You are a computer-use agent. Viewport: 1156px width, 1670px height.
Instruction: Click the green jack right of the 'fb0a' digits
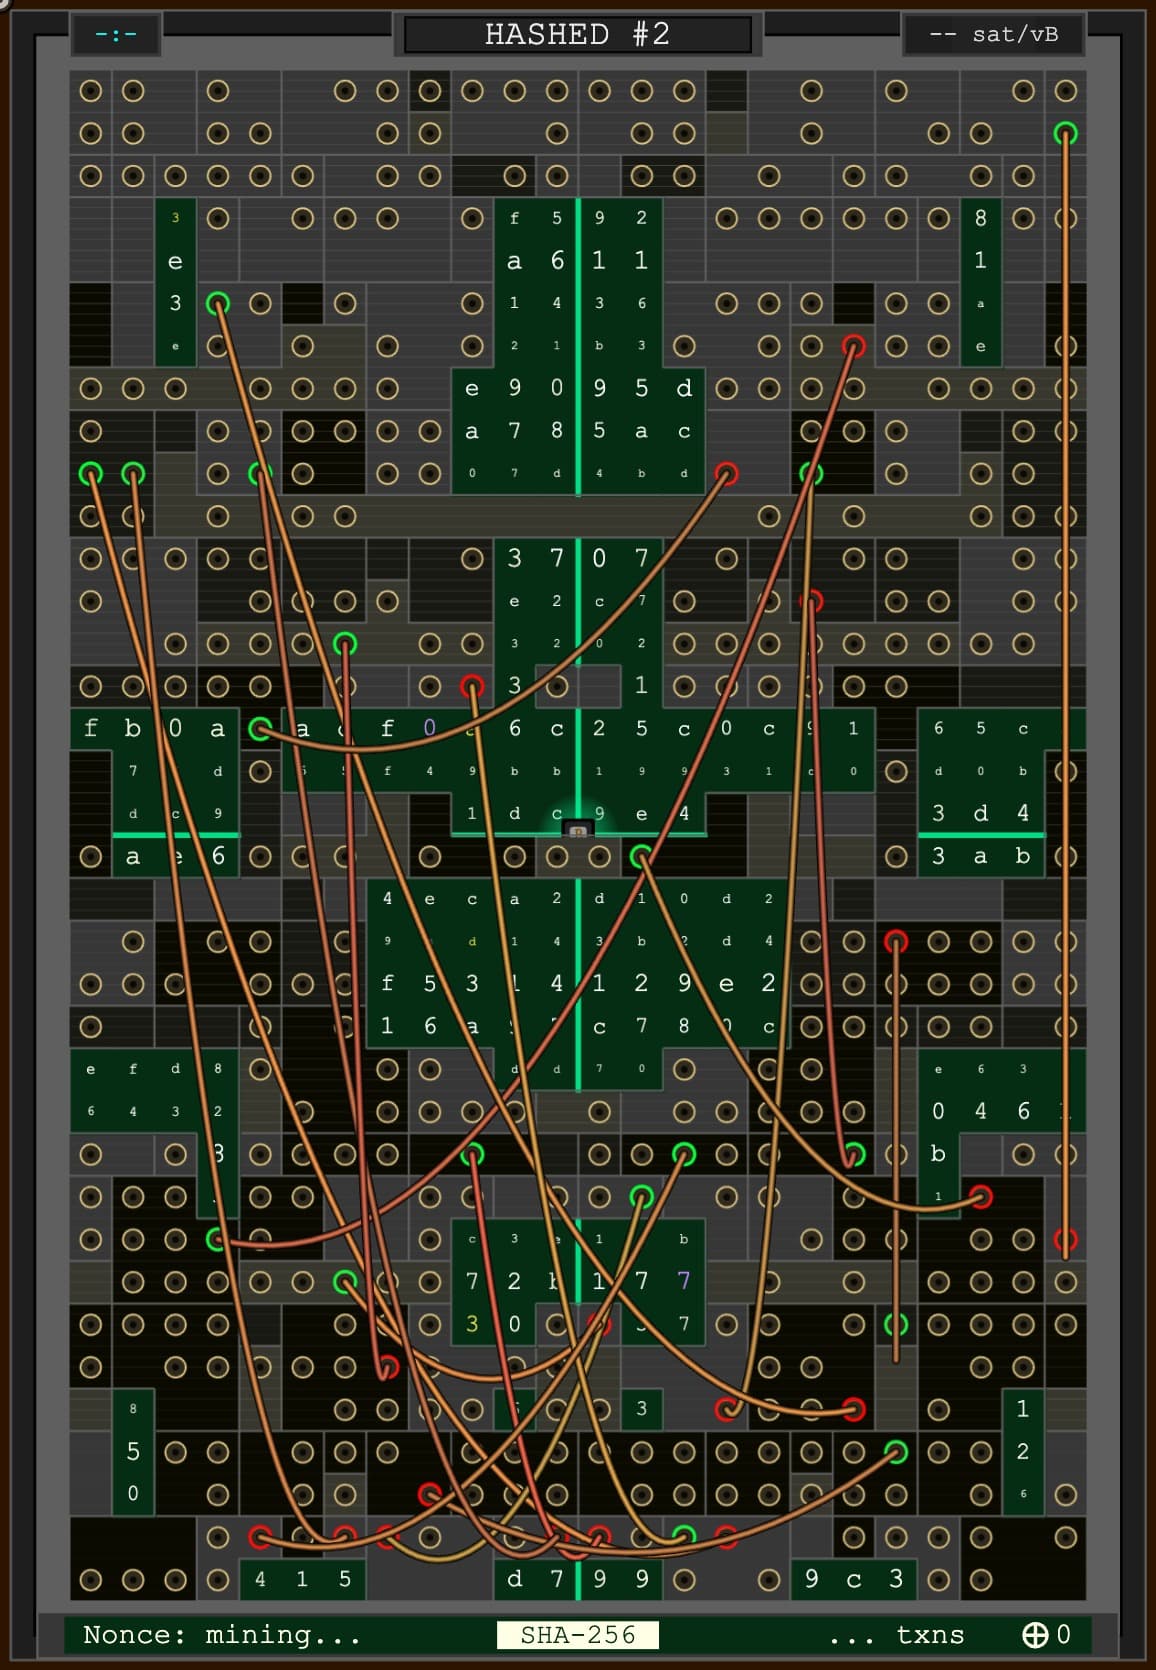(x=260, y=729)
